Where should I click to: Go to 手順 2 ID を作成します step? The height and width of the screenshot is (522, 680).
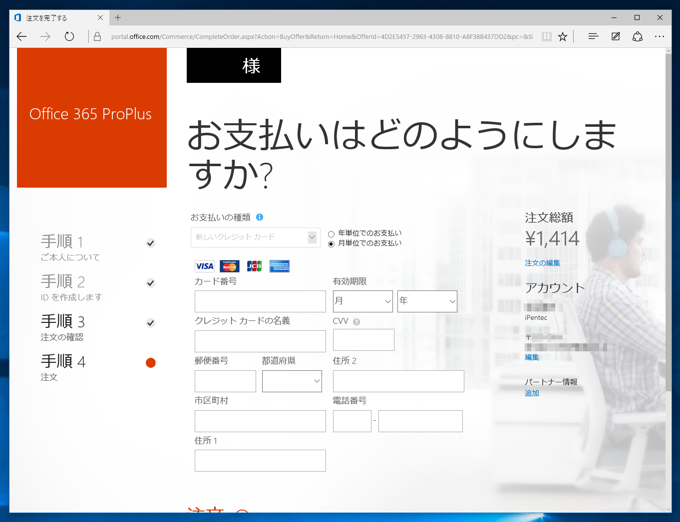[x=72, y=287]
